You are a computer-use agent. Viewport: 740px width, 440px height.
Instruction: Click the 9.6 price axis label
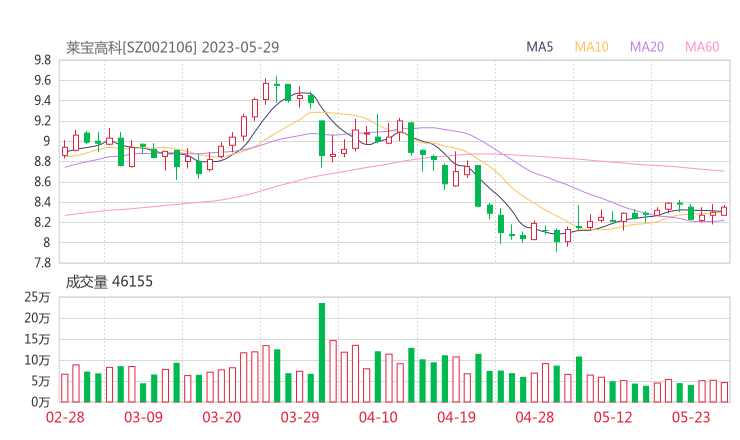point(42,80)
